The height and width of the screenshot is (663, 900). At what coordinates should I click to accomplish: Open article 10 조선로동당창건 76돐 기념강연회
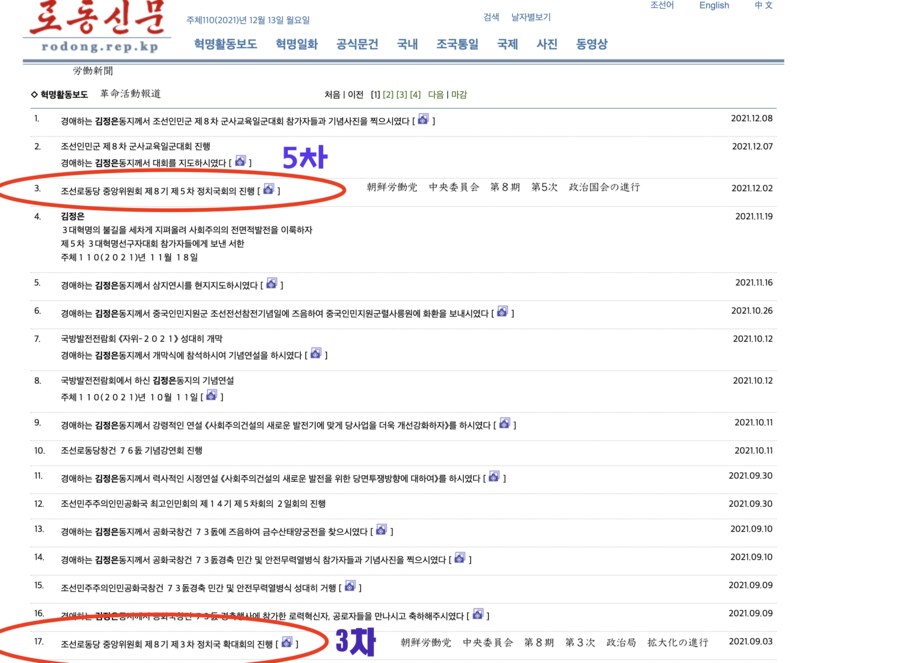pyautogui.click(x=131, y=451)
